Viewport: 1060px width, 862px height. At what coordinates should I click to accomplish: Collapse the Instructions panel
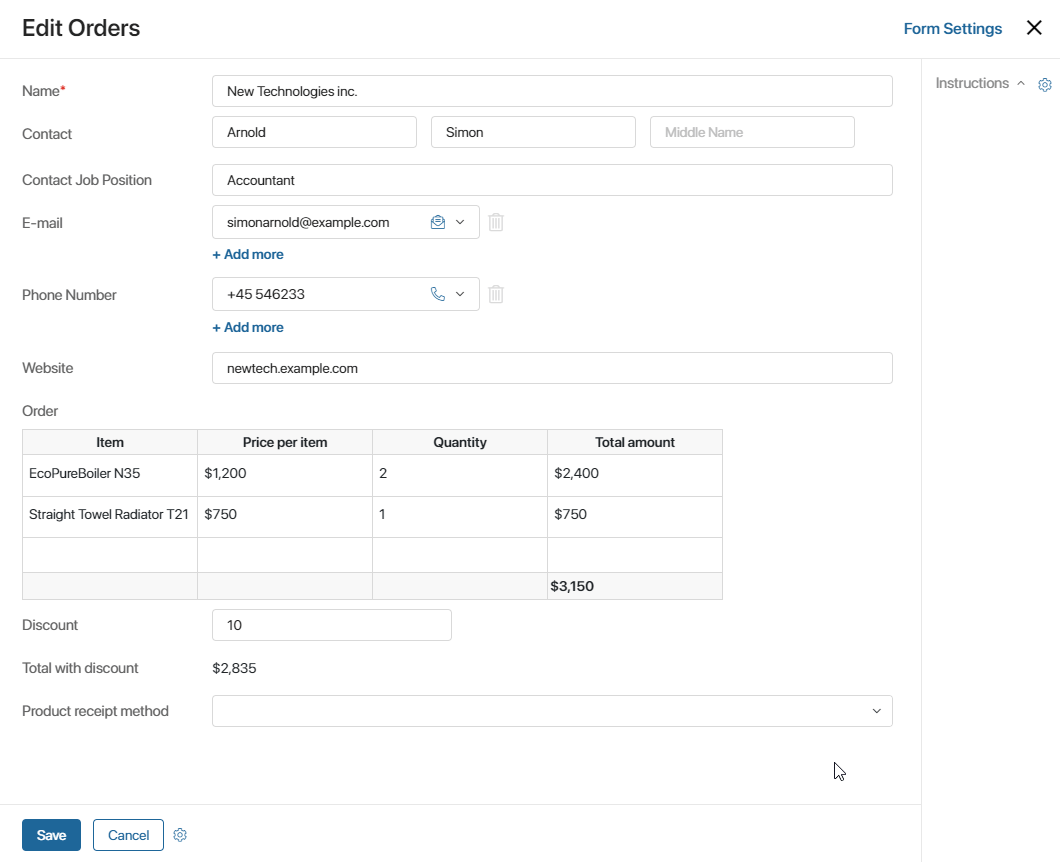click(1021, 83)
